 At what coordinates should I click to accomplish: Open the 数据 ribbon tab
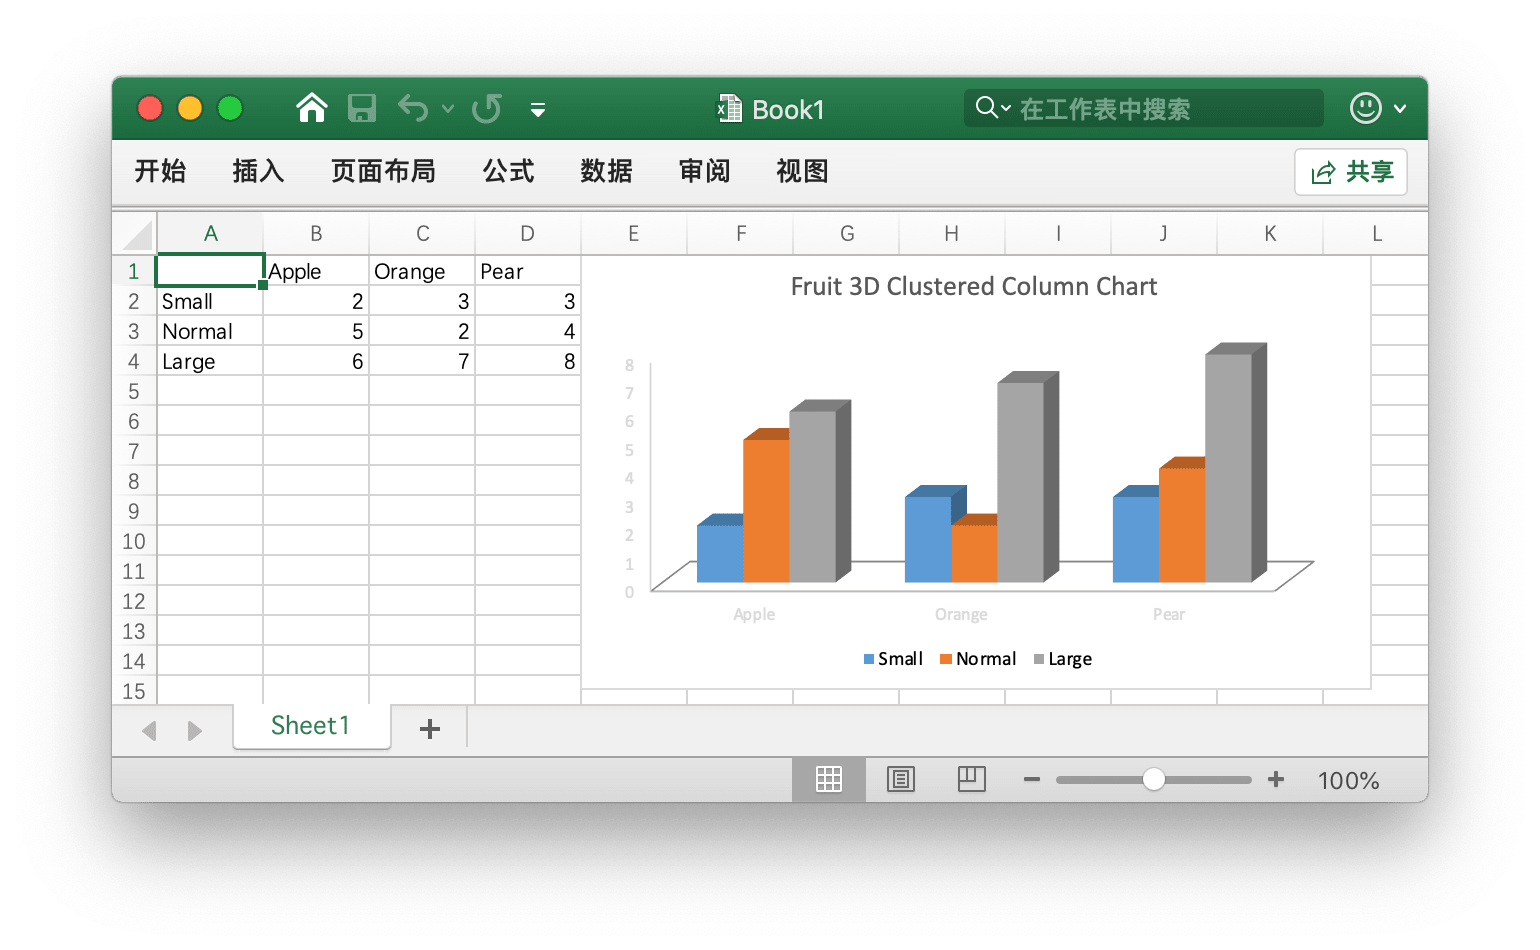(x=606, y=171)
